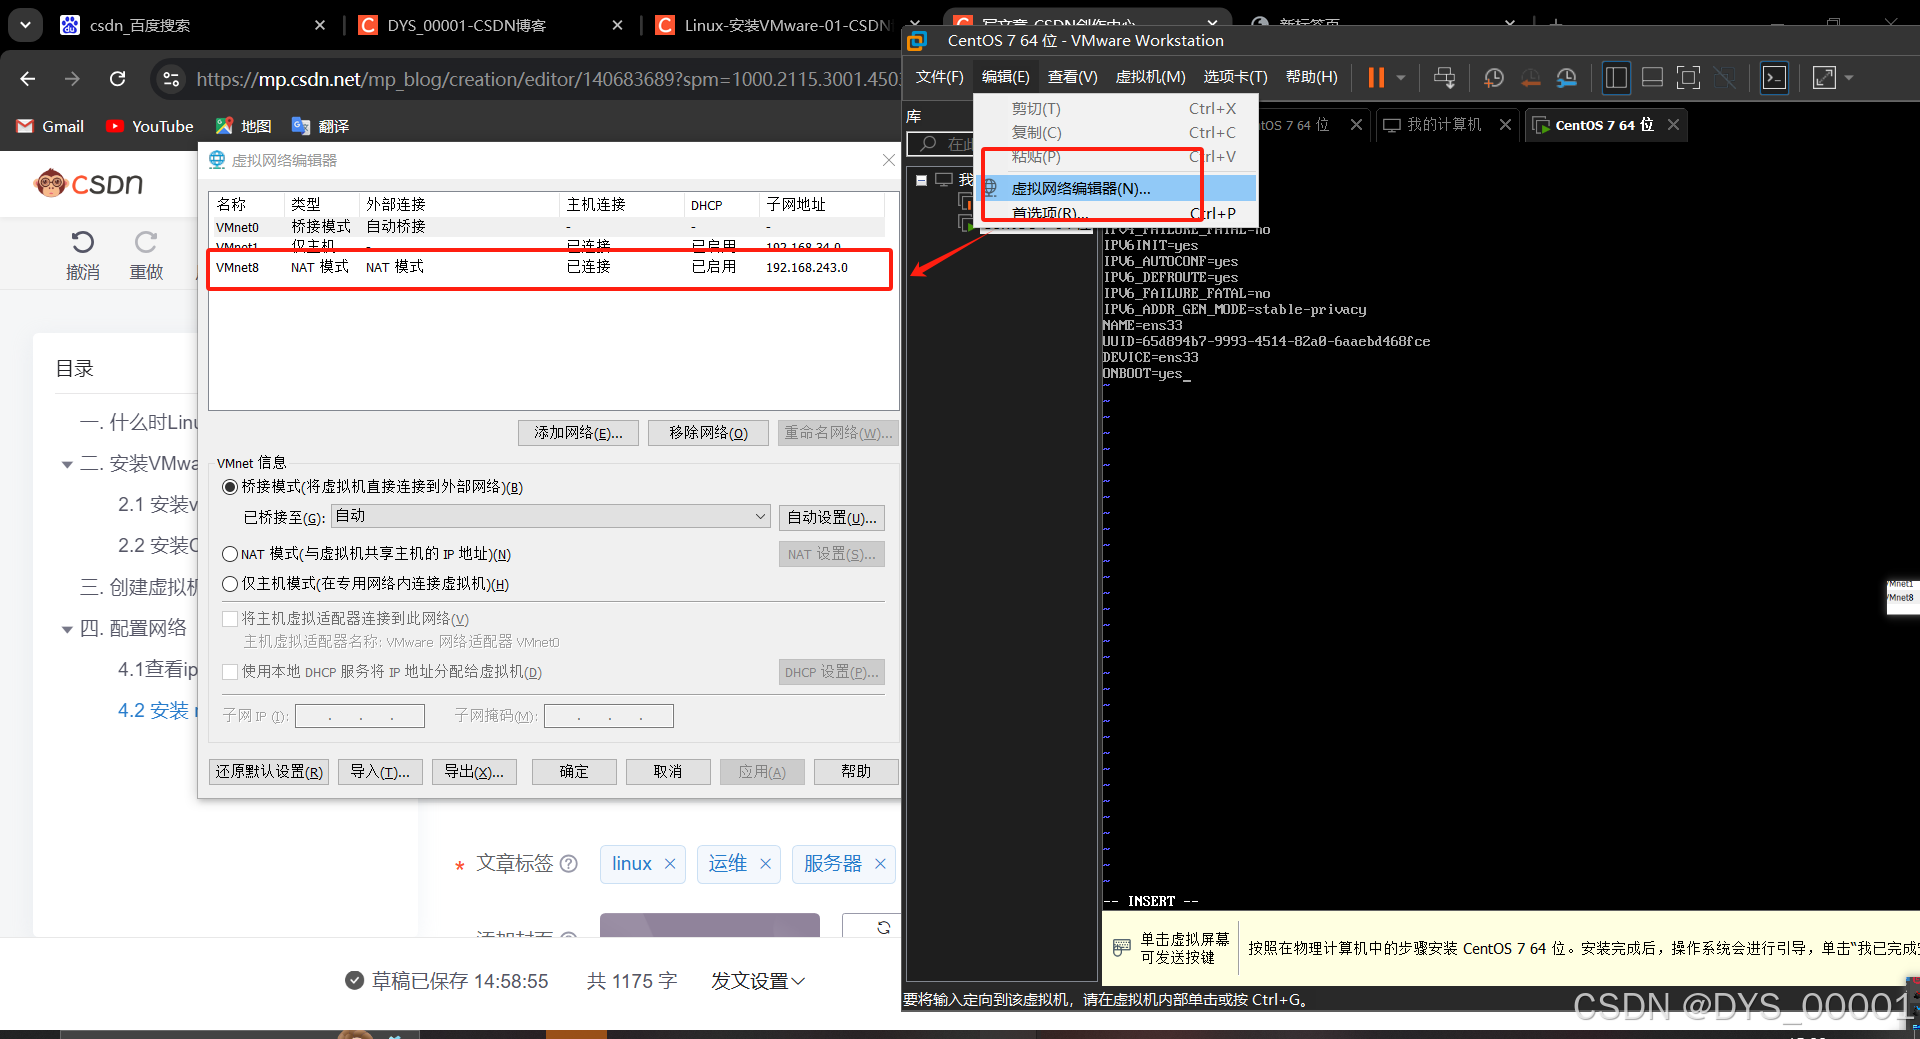Viewport: 1920px width, 1039px height.
Task: Collapse the 二. 安装VMwa outline section arrow
Action: click(67, 465)
